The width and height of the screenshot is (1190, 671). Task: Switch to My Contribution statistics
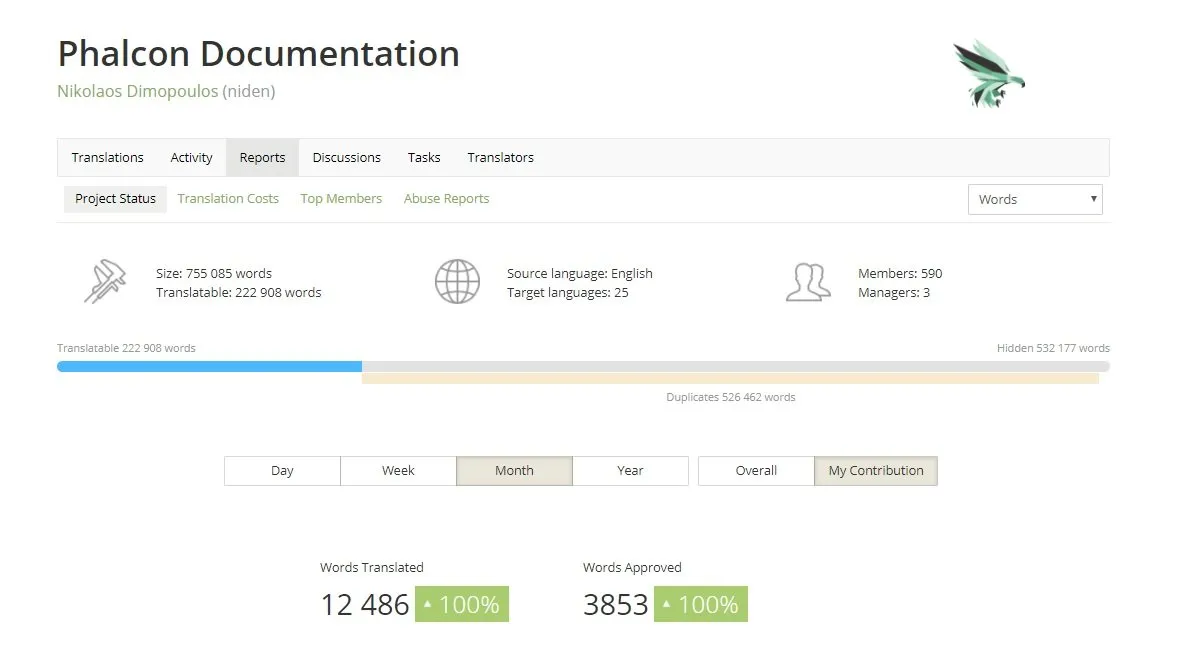(x=877, y=471)
